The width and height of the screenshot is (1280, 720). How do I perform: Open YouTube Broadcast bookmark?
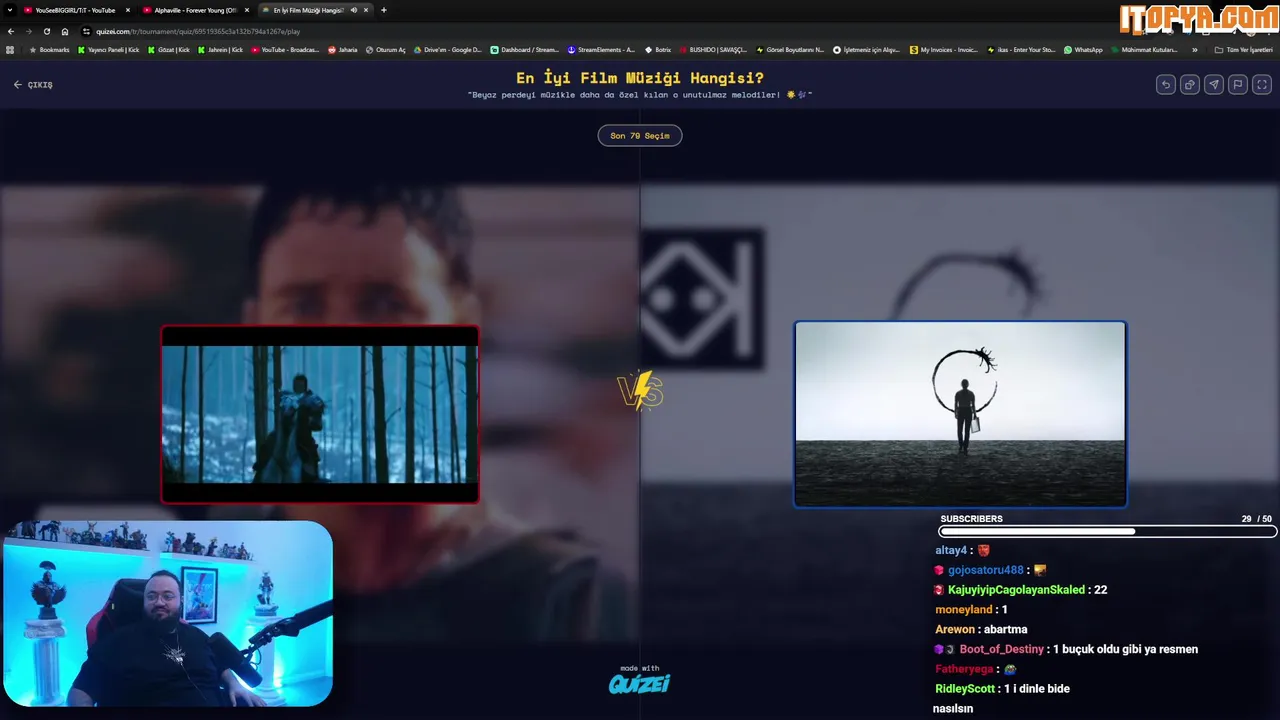point(285,49)
